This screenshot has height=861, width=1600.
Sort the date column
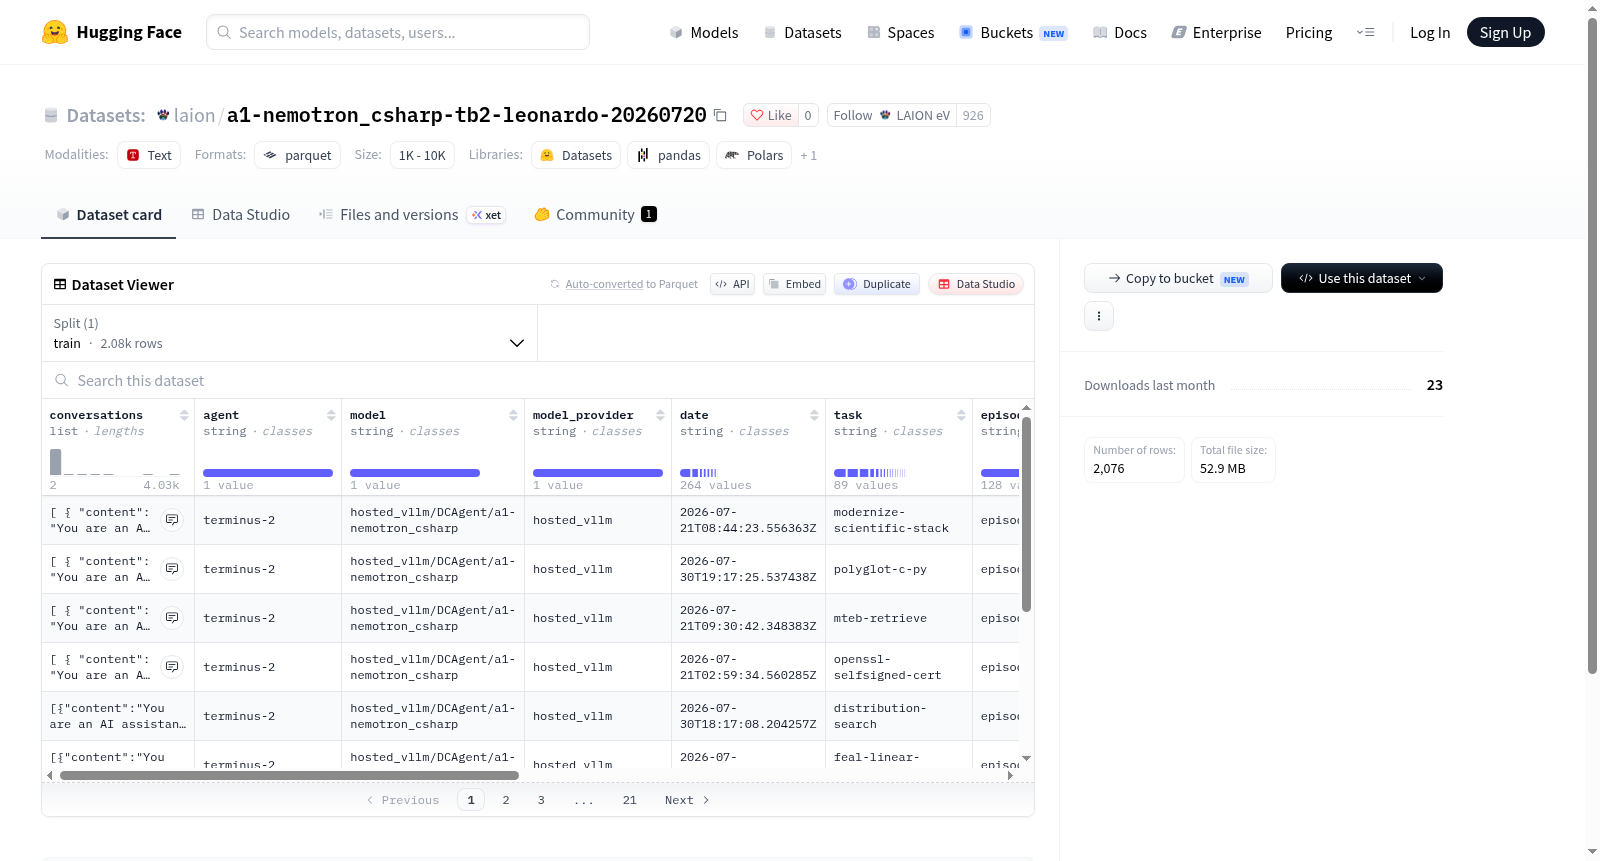click(x=814, y=415)
